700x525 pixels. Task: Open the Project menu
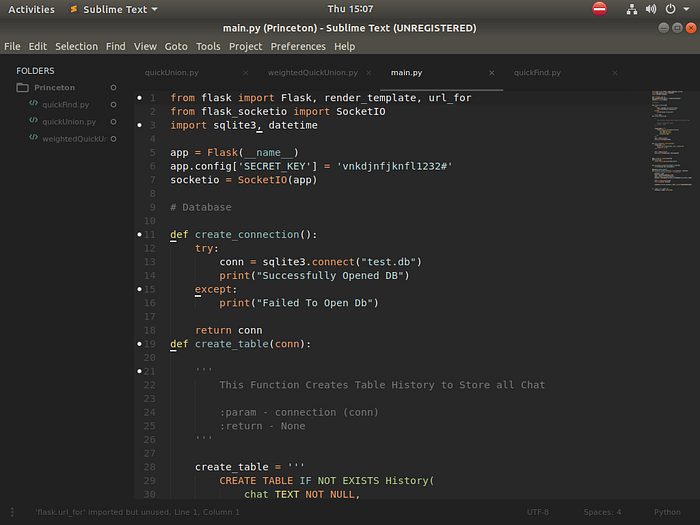pos(246,46)
